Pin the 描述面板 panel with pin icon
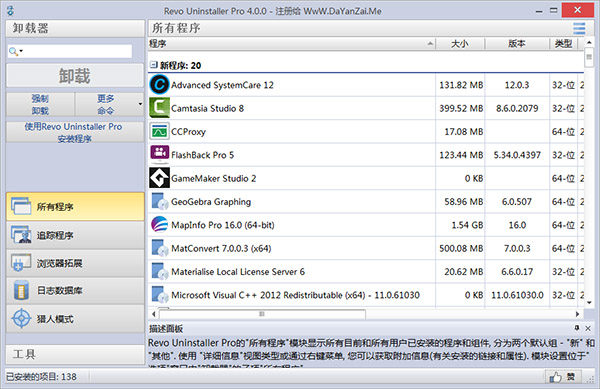 577,328
